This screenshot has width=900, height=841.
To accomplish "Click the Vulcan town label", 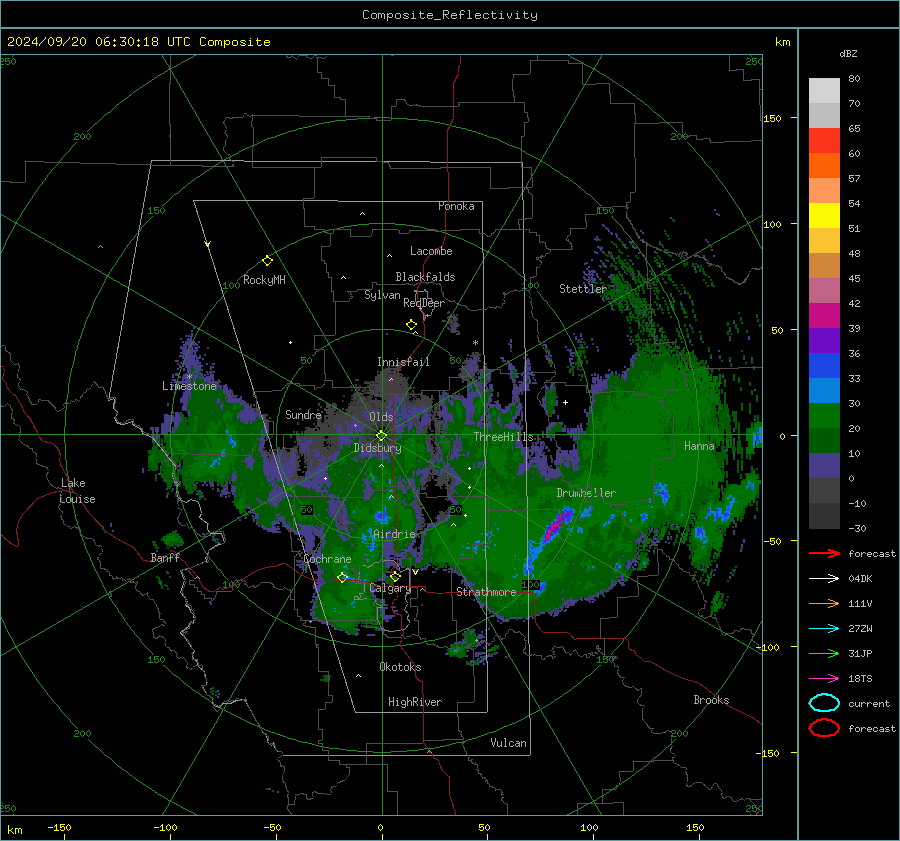I will pyautogui.click(x=508, y=743).
